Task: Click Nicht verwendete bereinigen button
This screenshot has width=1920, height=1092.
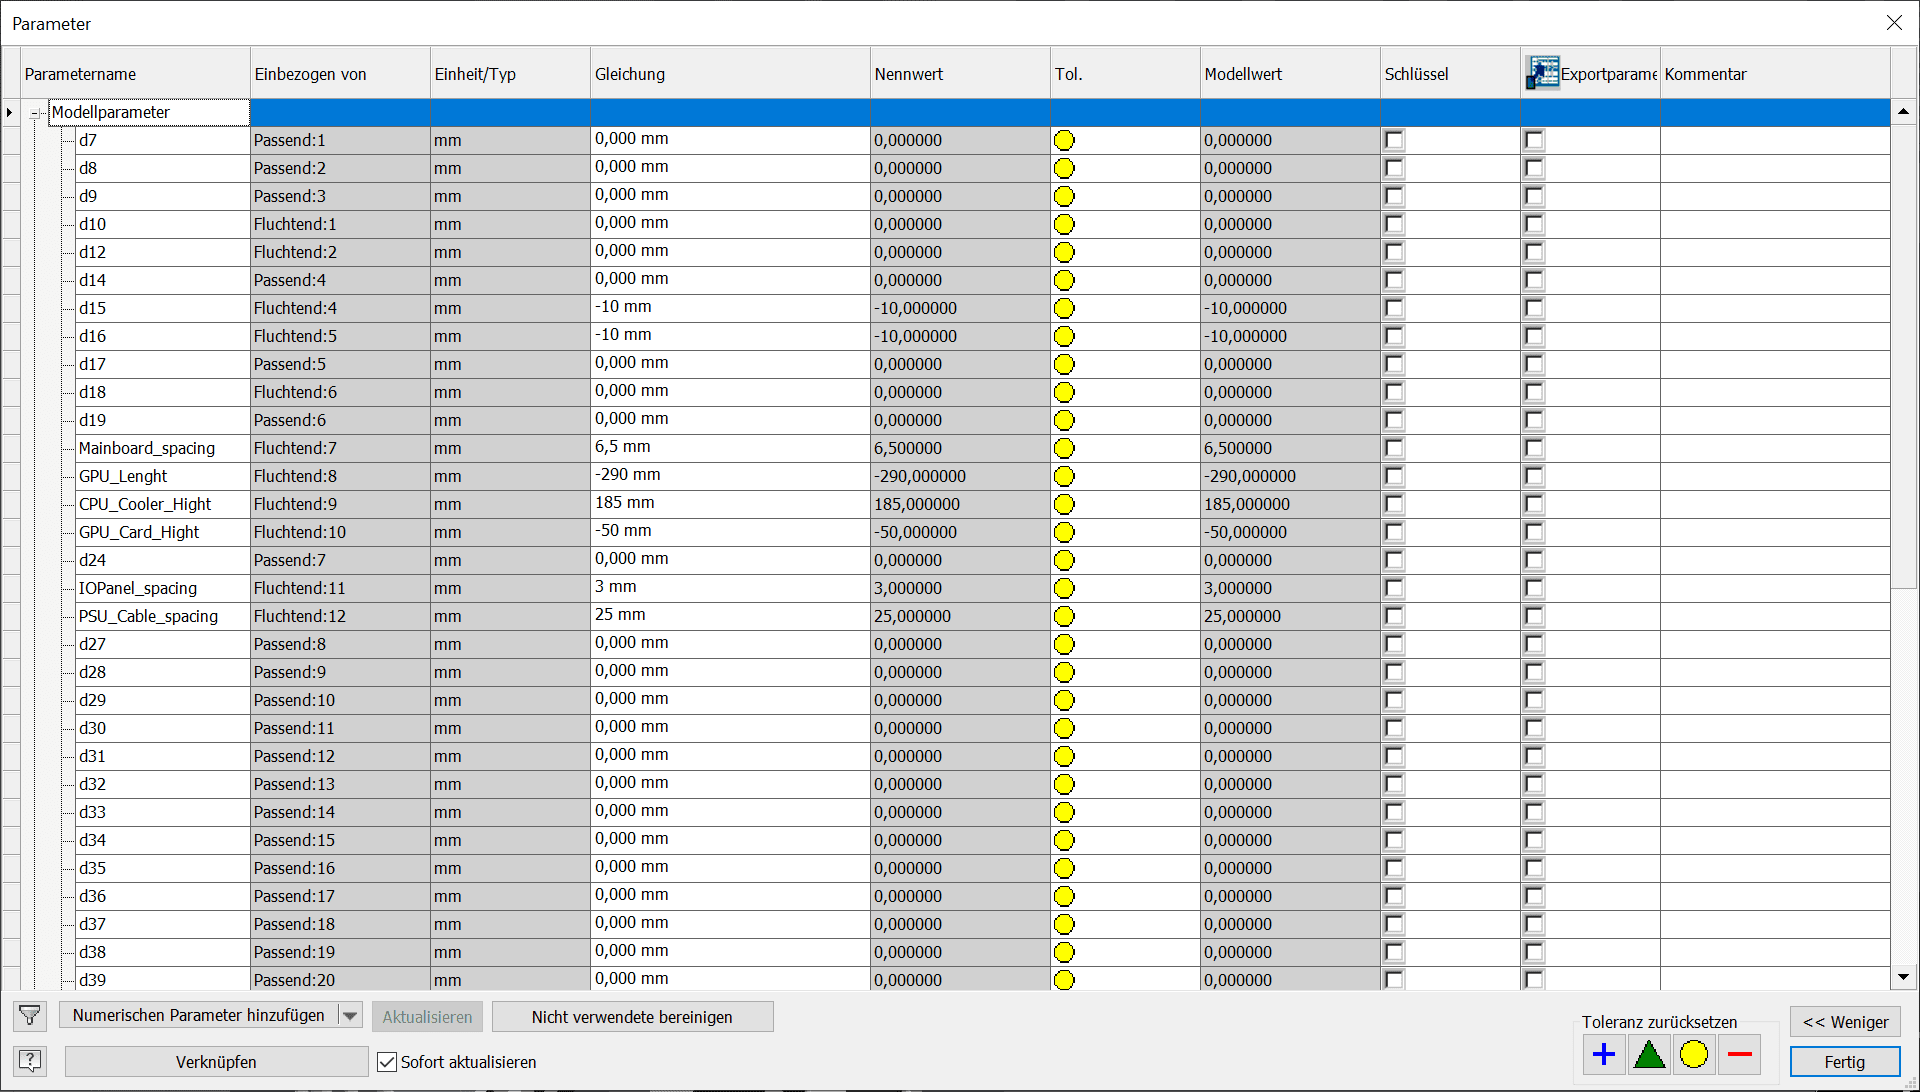Action: pos(632,1017)
